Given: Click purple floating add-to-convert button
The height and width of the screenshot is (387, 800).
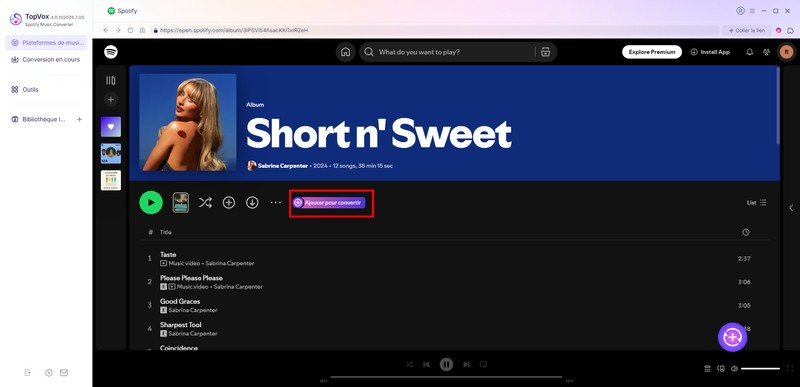Looking at the screenshot, I should tap(733, 337).
